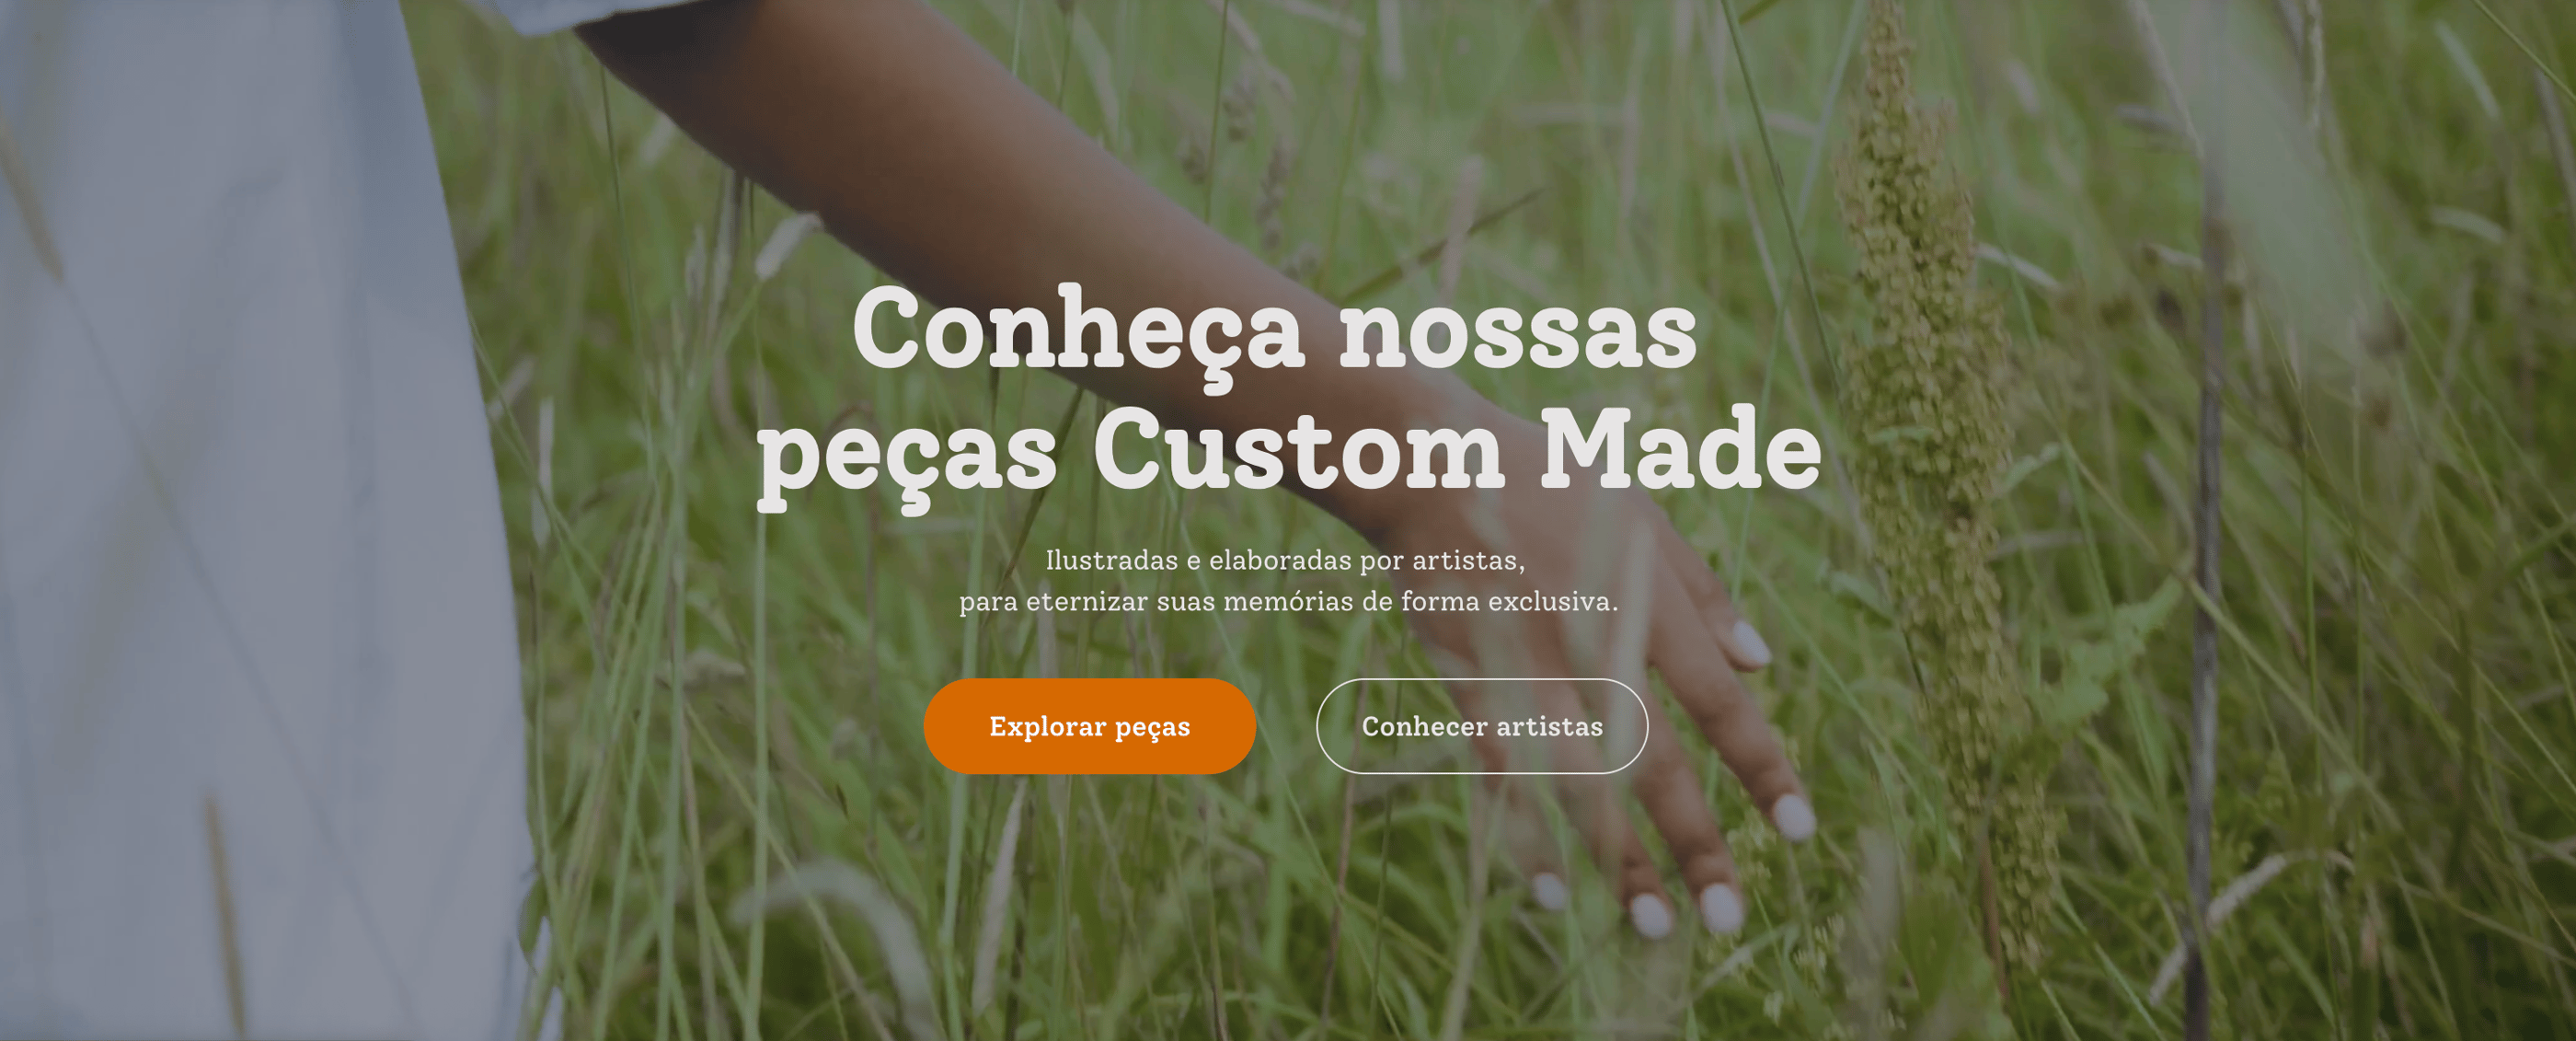
Task: Click the orange Explorar peças button
Action: click(x=1089, y=726)
